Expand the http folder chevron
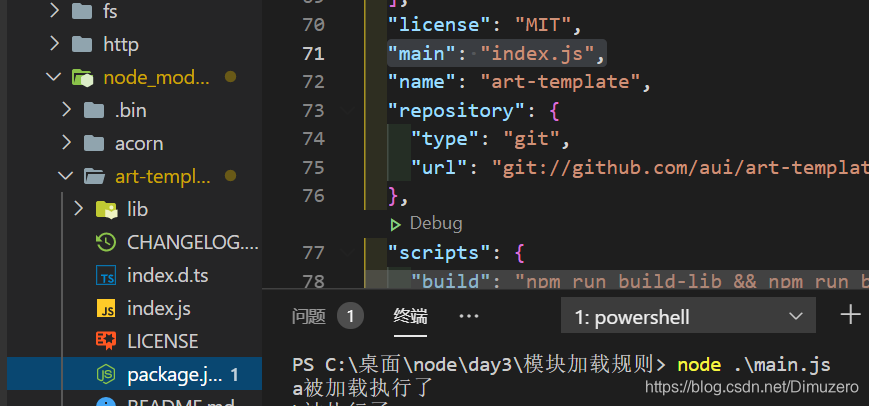 tap(54, 43)
